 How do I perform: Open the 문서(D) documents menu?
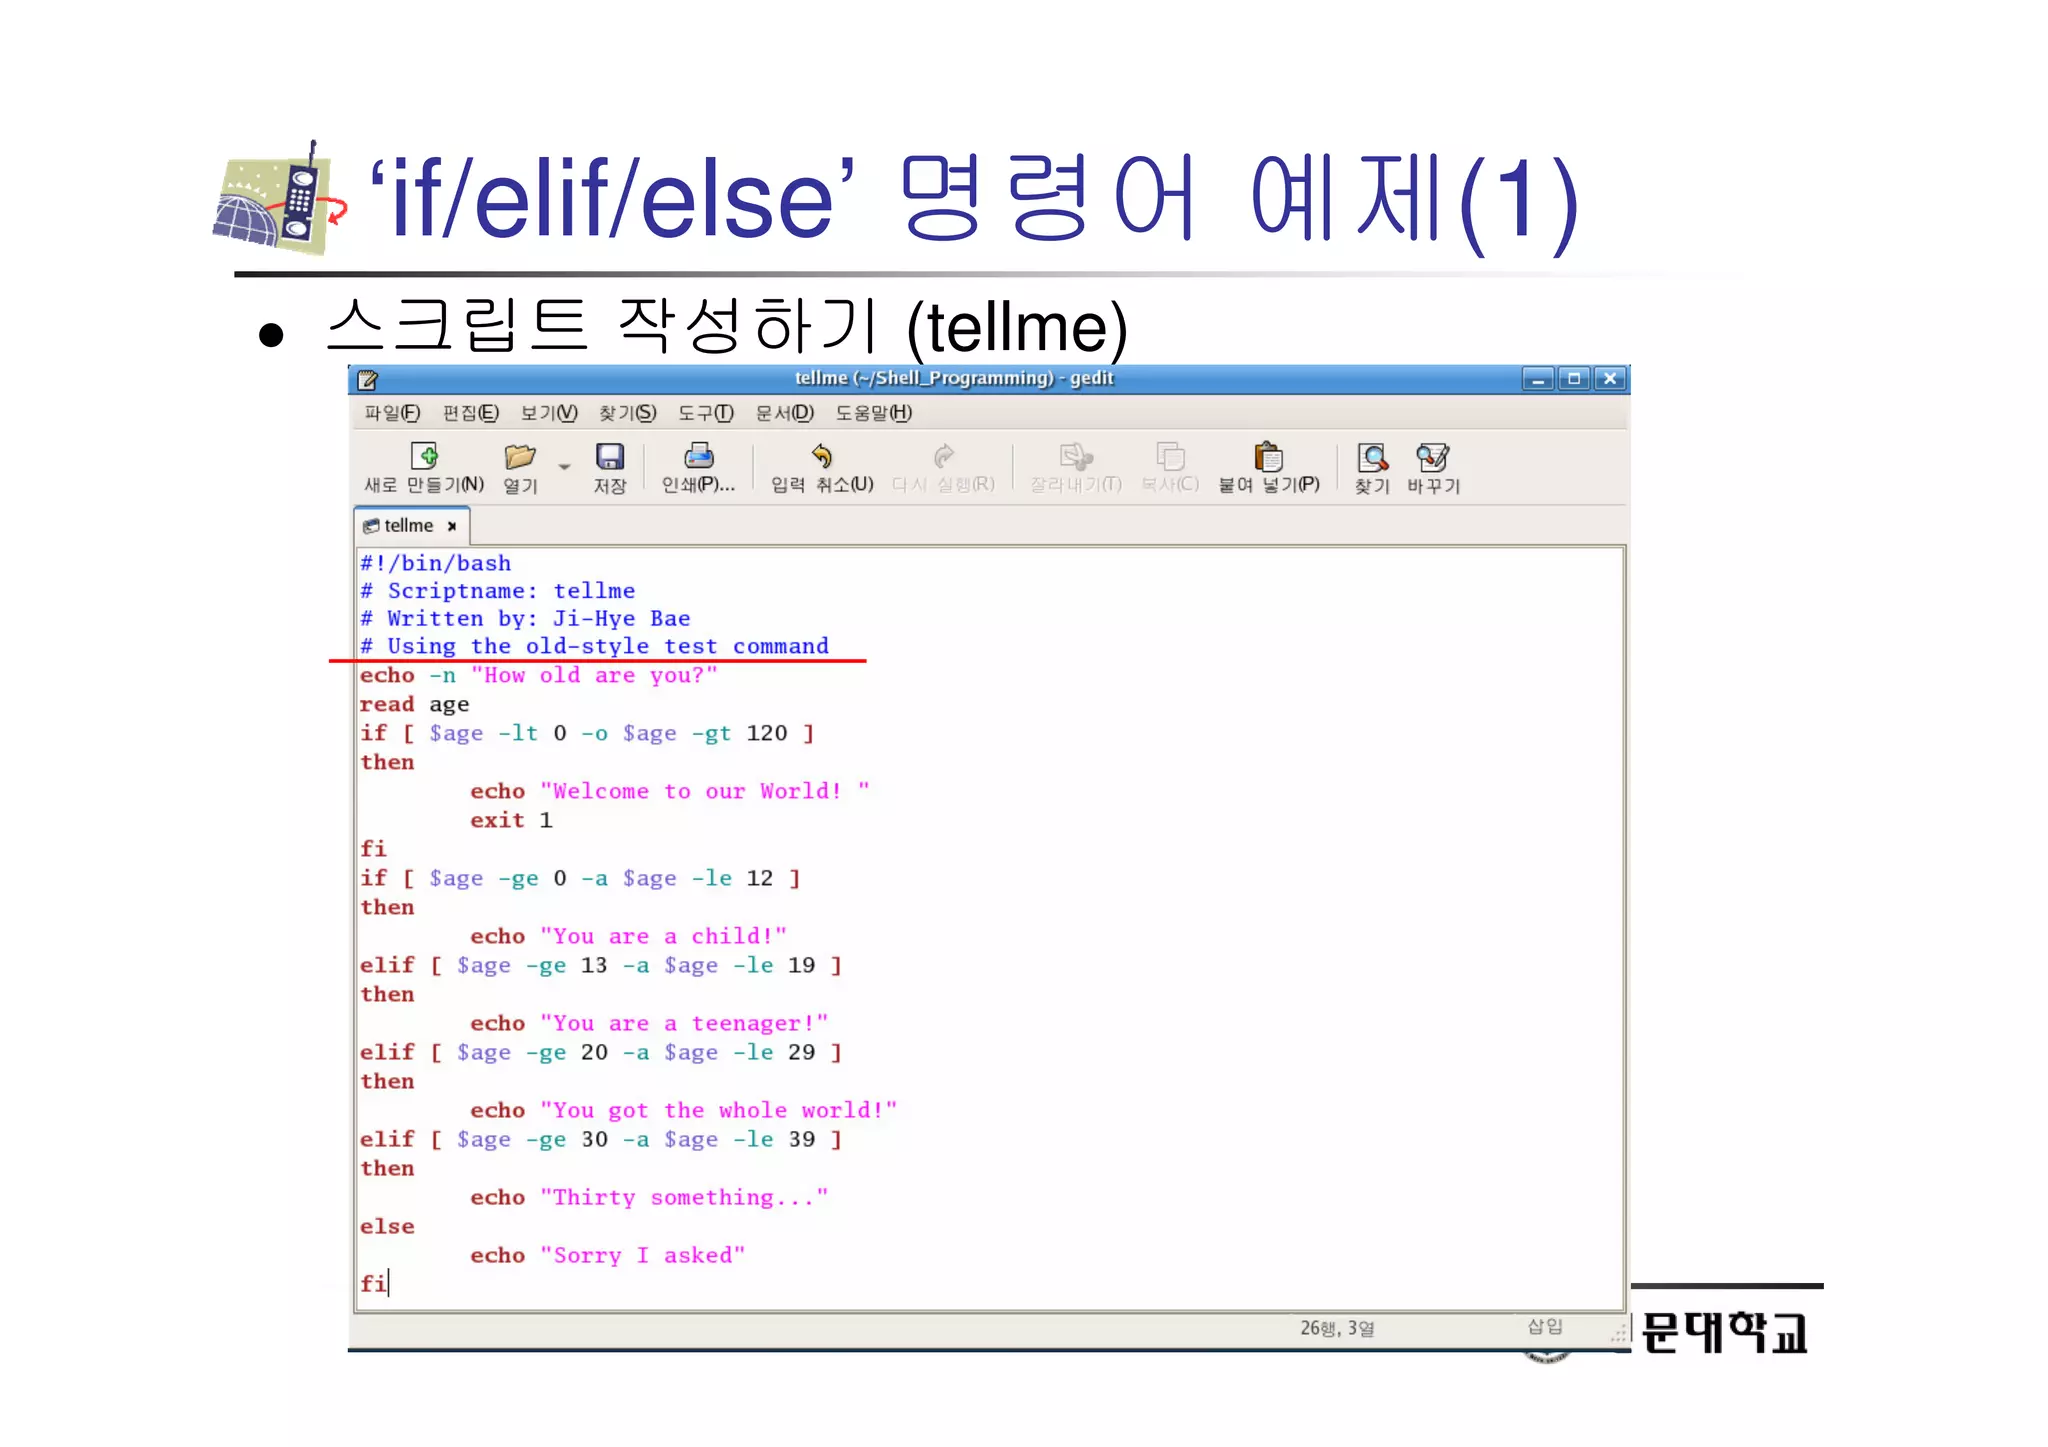click(x=784, y=413)
